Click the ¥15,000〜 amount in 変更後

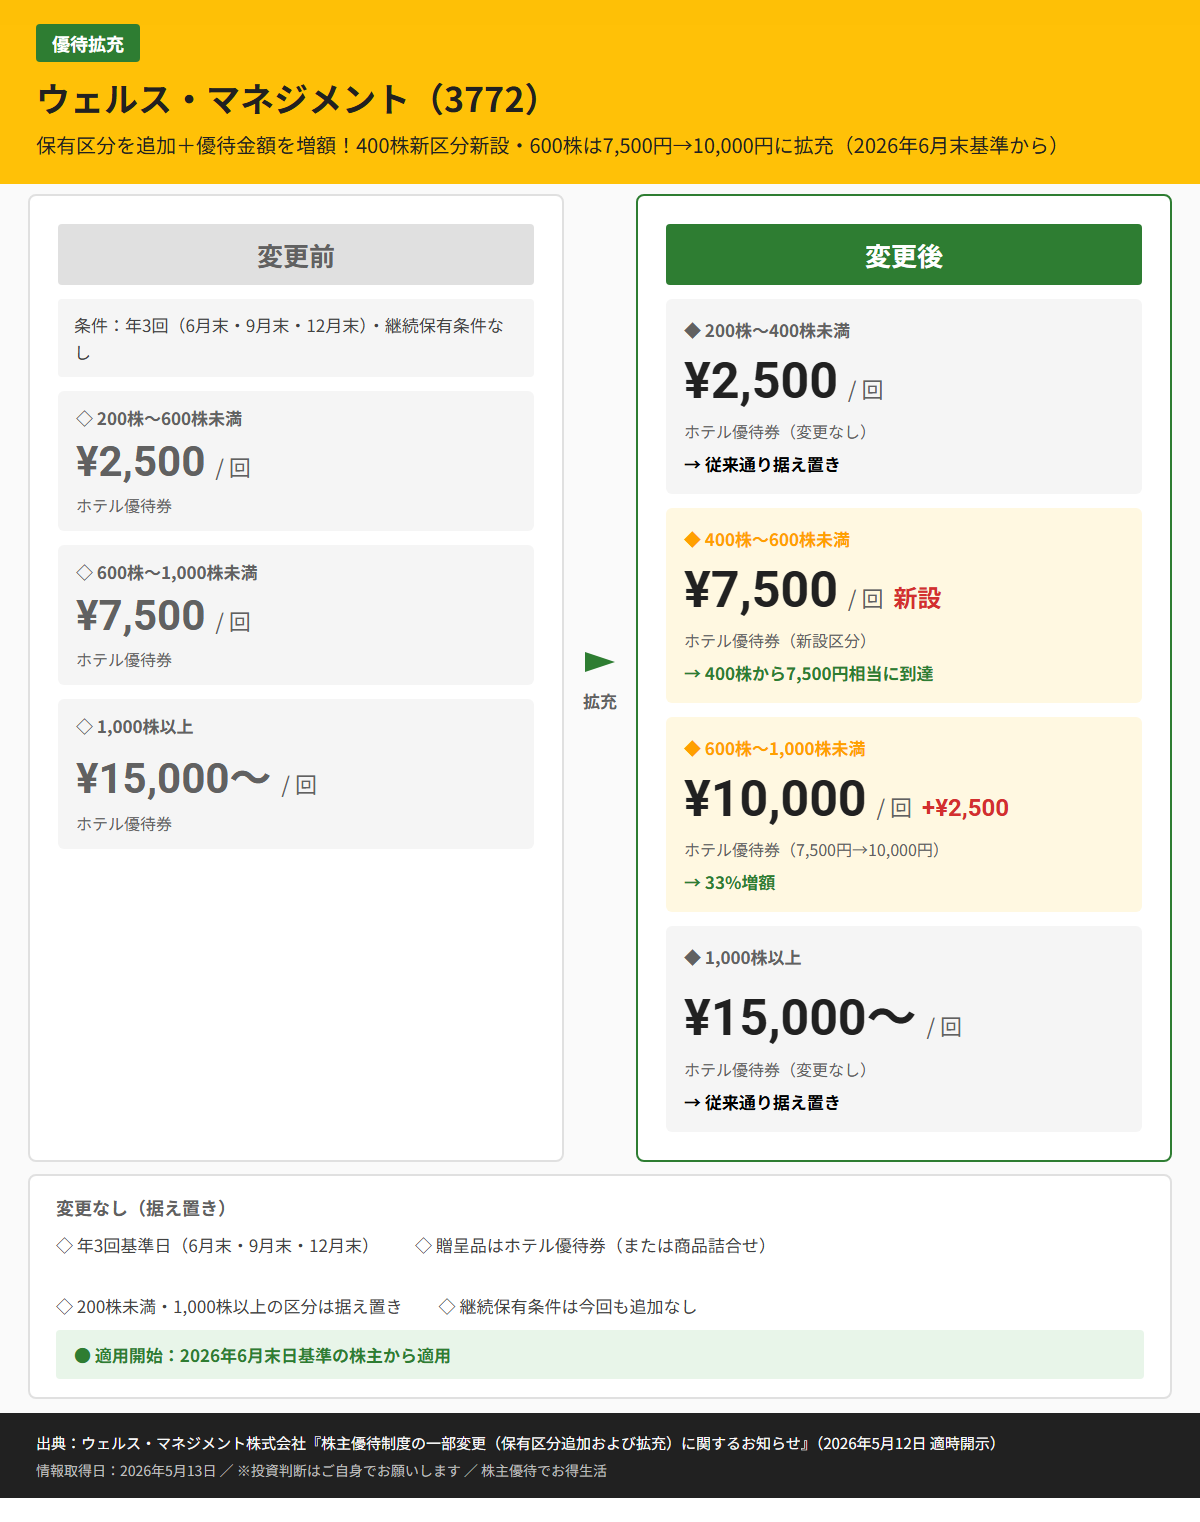[x=800, y=1018]
